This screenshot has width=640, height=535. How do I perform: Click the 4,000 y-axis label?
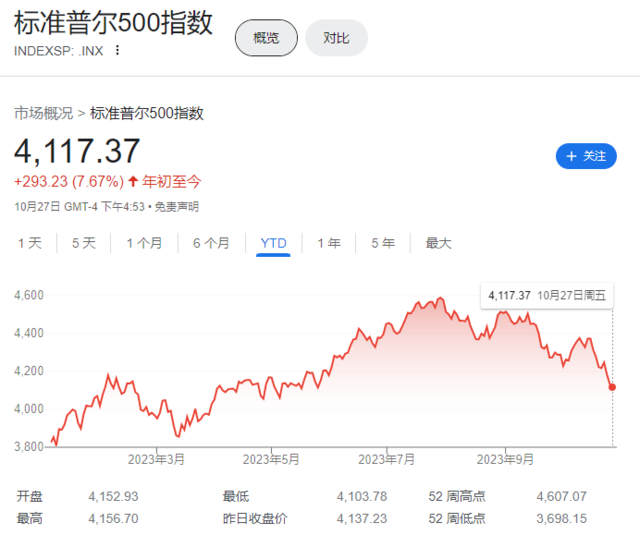pyautogui.click(x=29, y=408)
